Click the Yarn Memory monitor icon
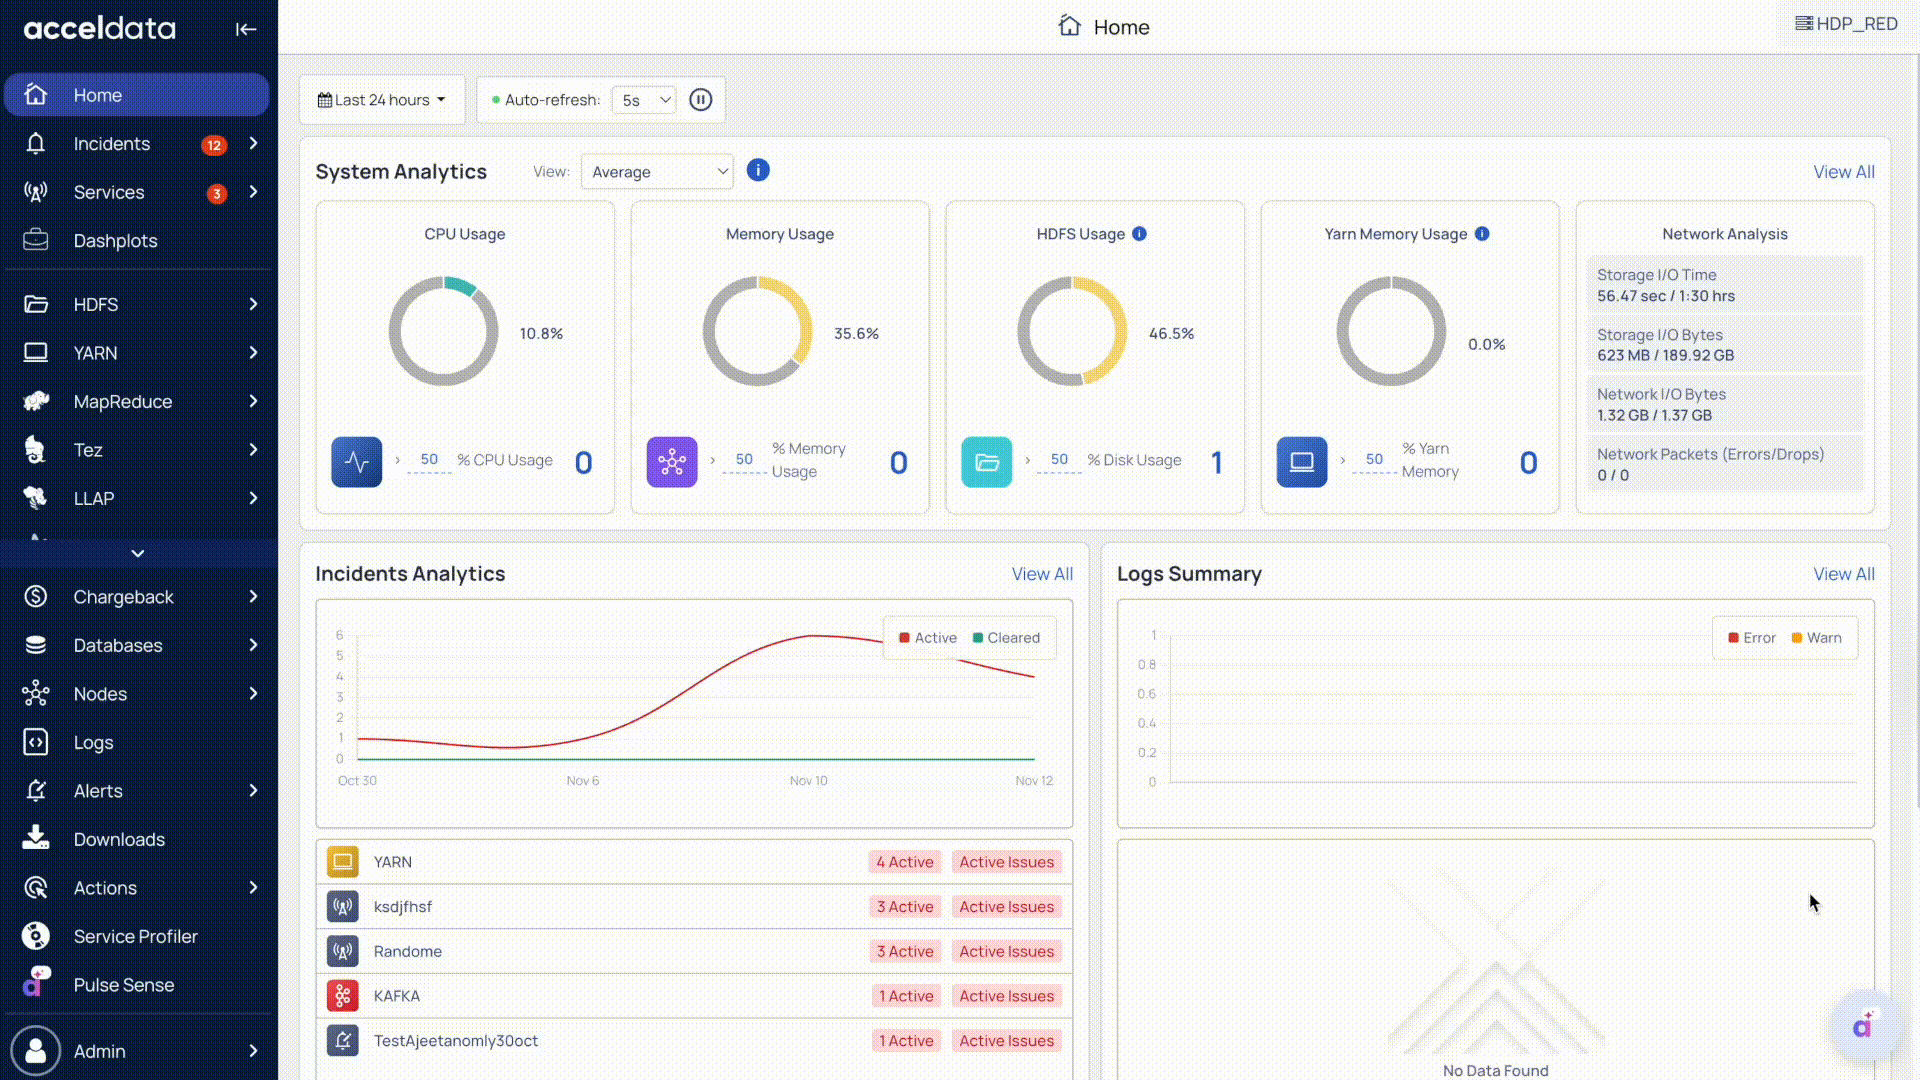Image resolution: width=1920 pixels, height=1080 pixels. 1302,462
